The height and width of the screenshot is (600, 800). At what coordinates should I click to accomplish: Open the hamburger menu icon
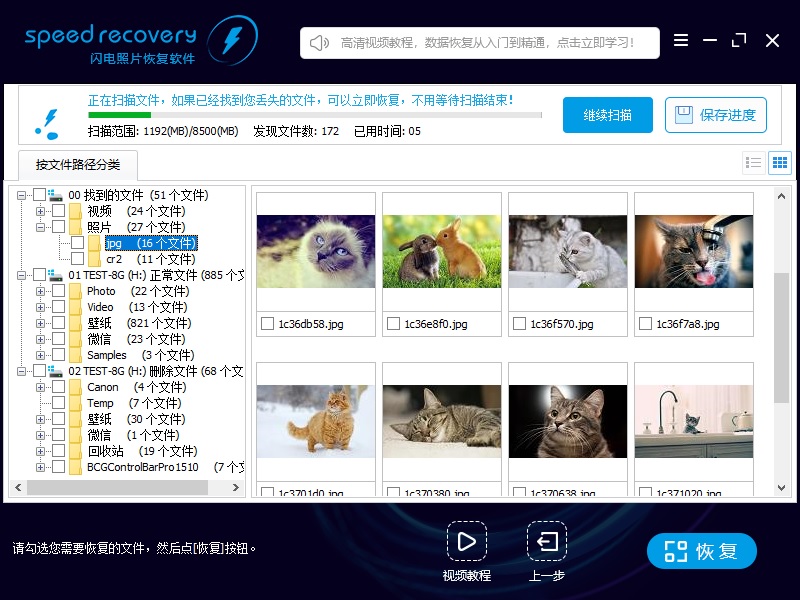681,40
